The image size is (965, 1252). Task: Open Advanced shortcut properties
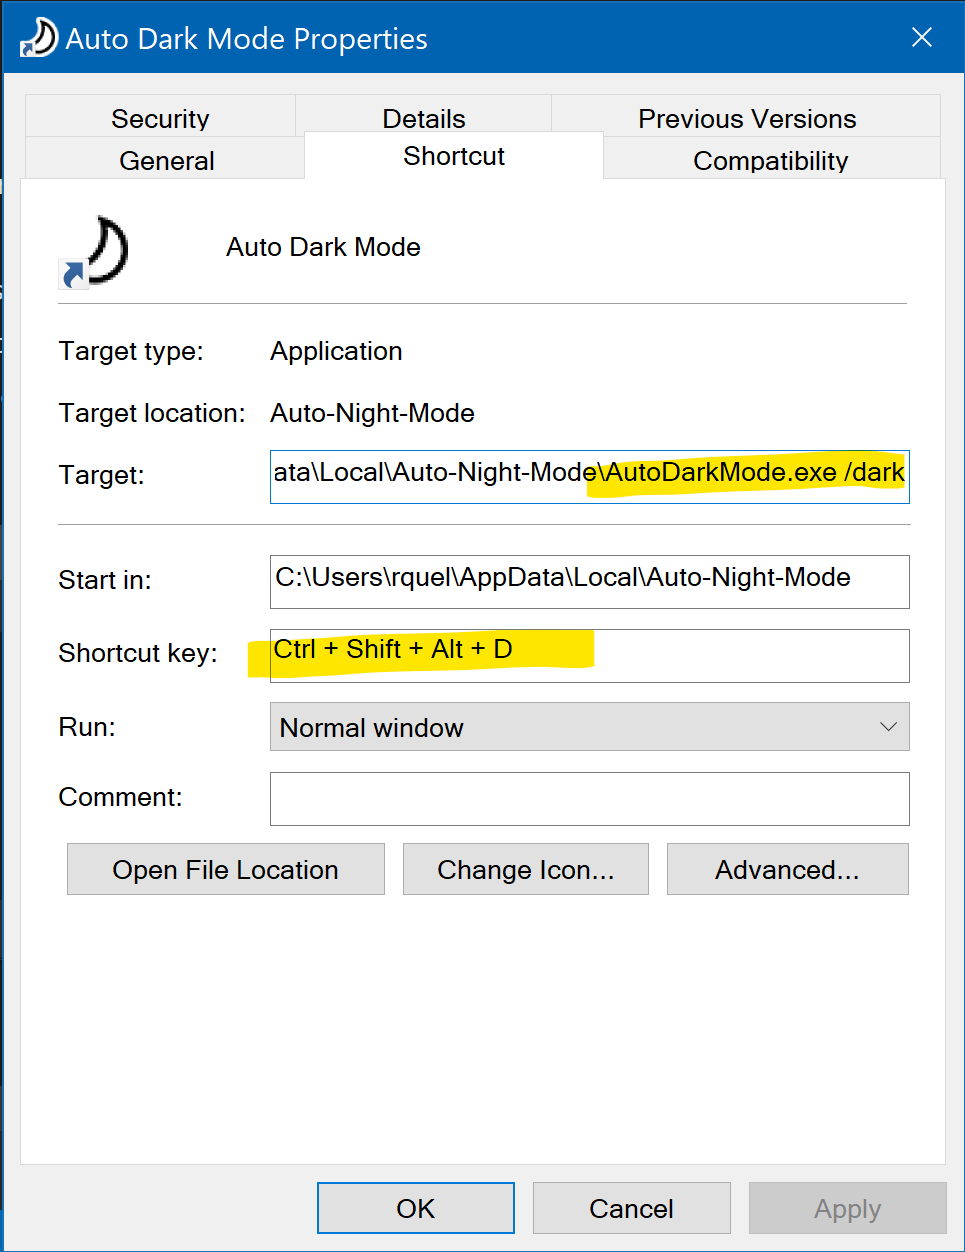787,869
